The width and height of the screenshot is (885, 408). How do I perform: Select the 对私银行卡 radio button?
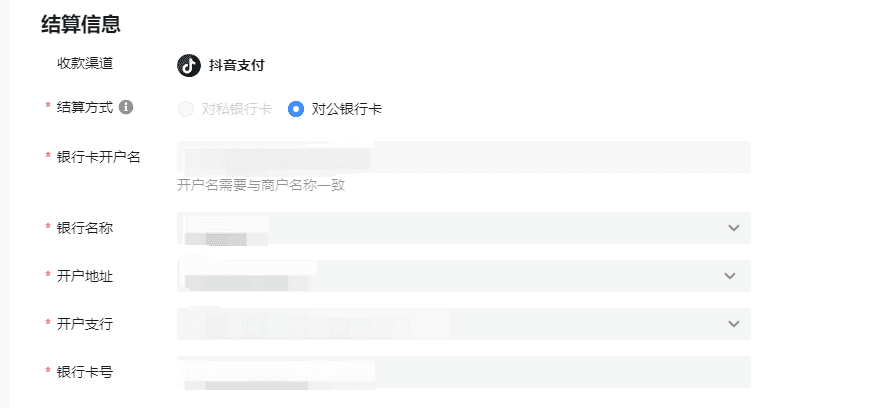186,109
